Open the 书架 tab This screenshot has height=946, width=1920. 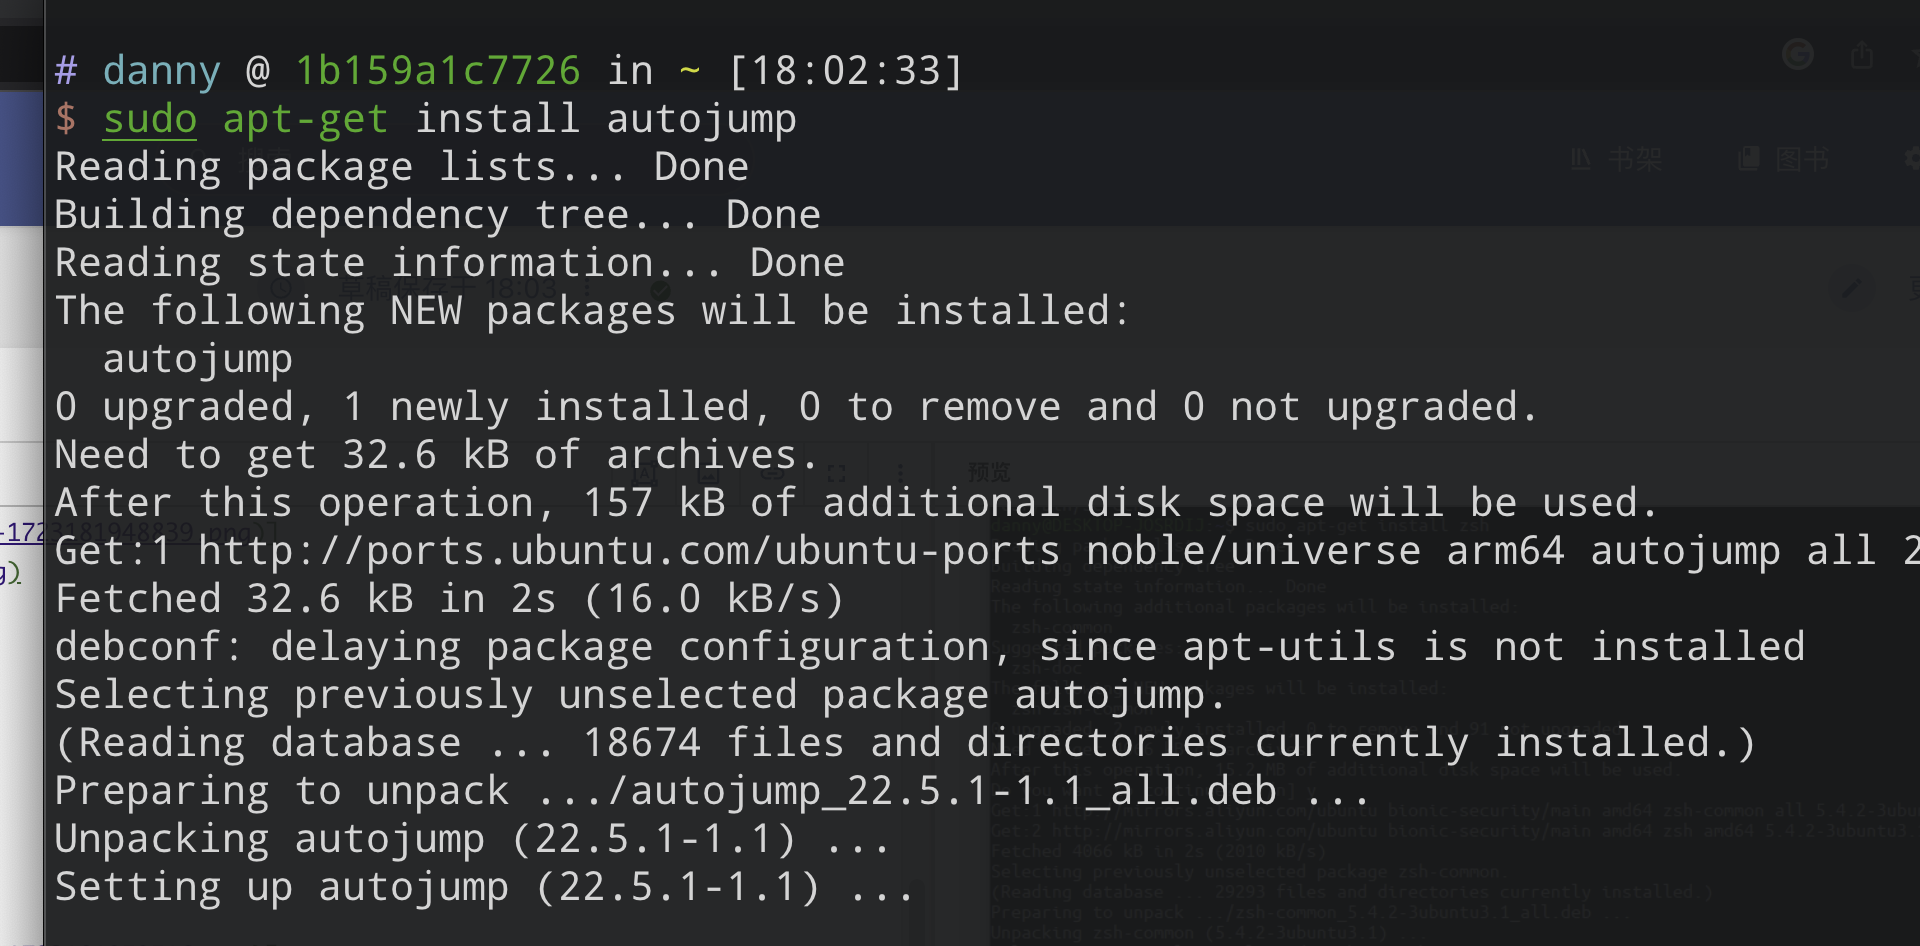[x=1616, y=159]
